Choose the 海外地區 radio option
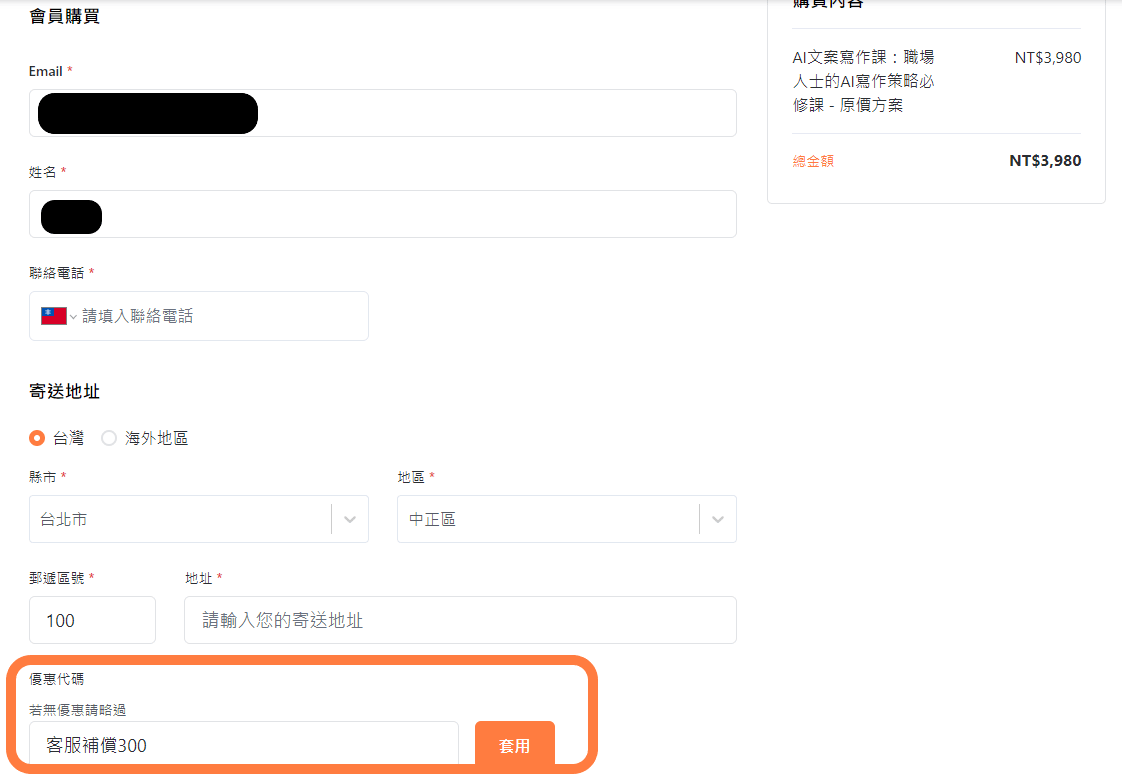The image size is (1122, 784). 109,438
